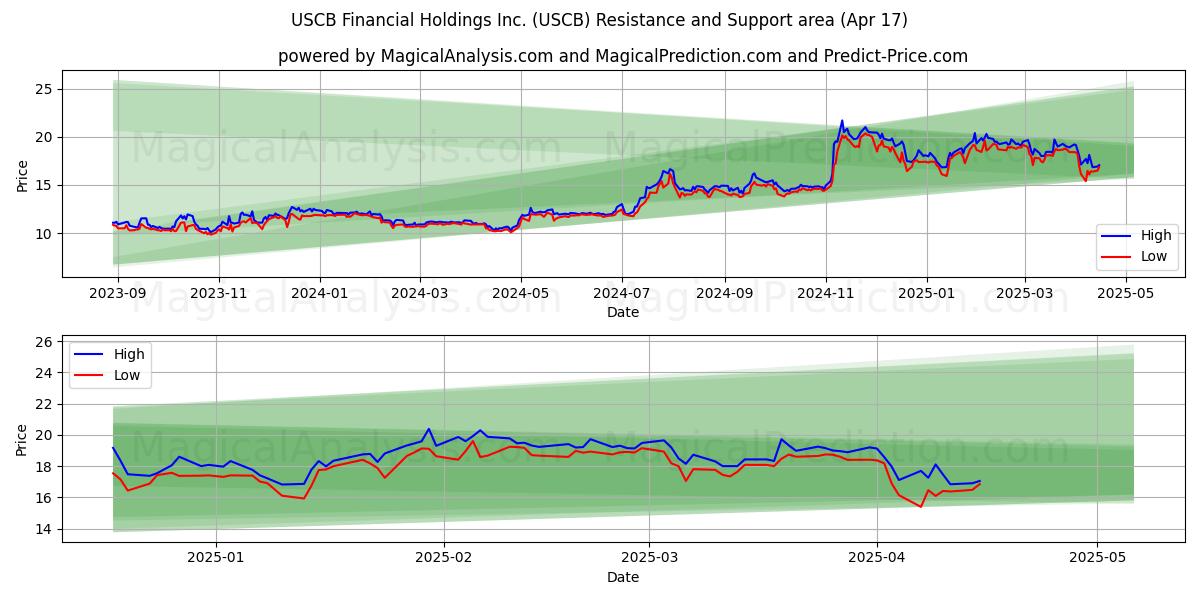The image size is (1200, 600).
Task: Click the '2023-09' tick on the top chart
Action: [x=118, y=293]
